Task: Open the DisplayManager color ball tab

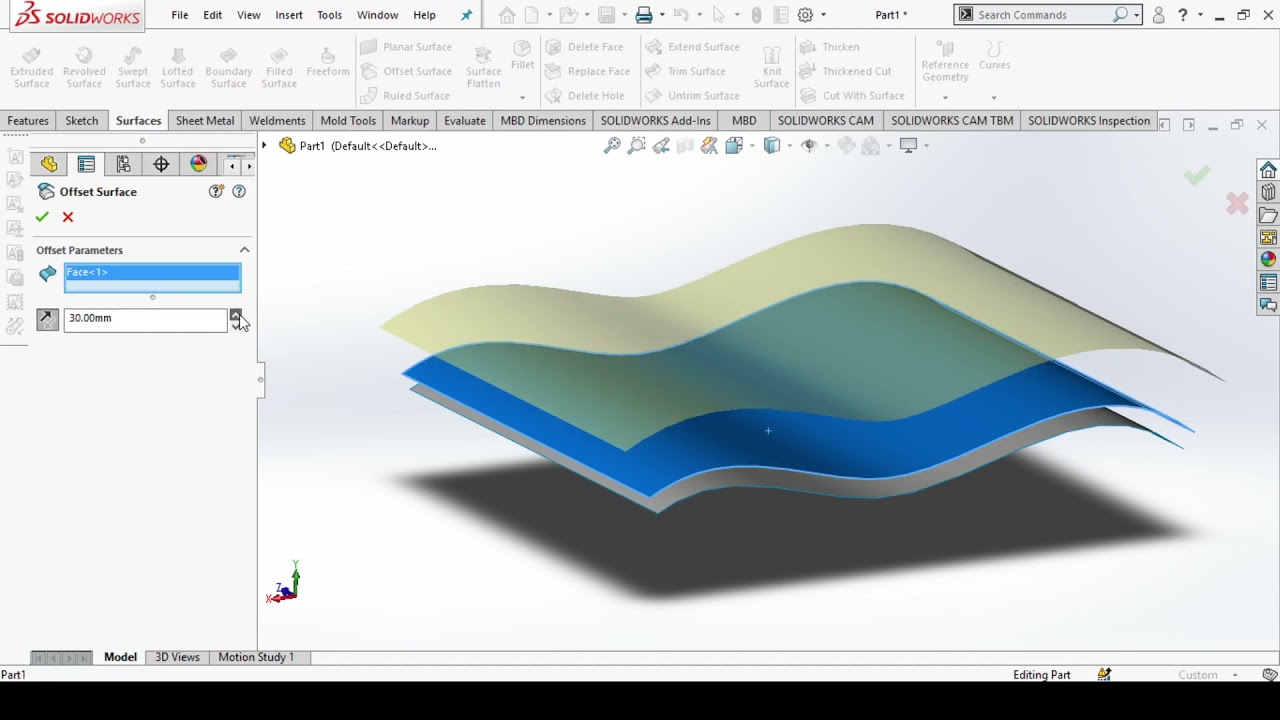Action: 198,164
